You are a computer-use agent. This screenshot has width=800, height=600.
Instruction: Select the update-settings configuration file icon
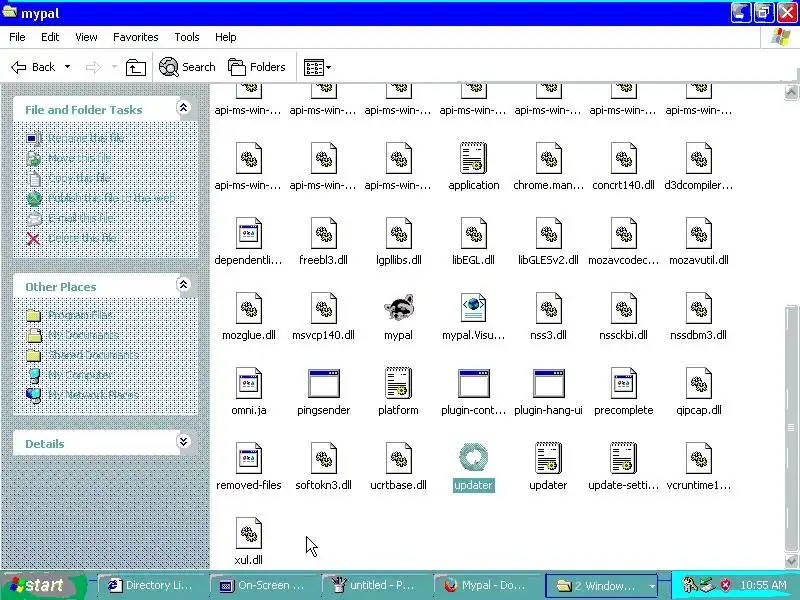coord(623,458)
